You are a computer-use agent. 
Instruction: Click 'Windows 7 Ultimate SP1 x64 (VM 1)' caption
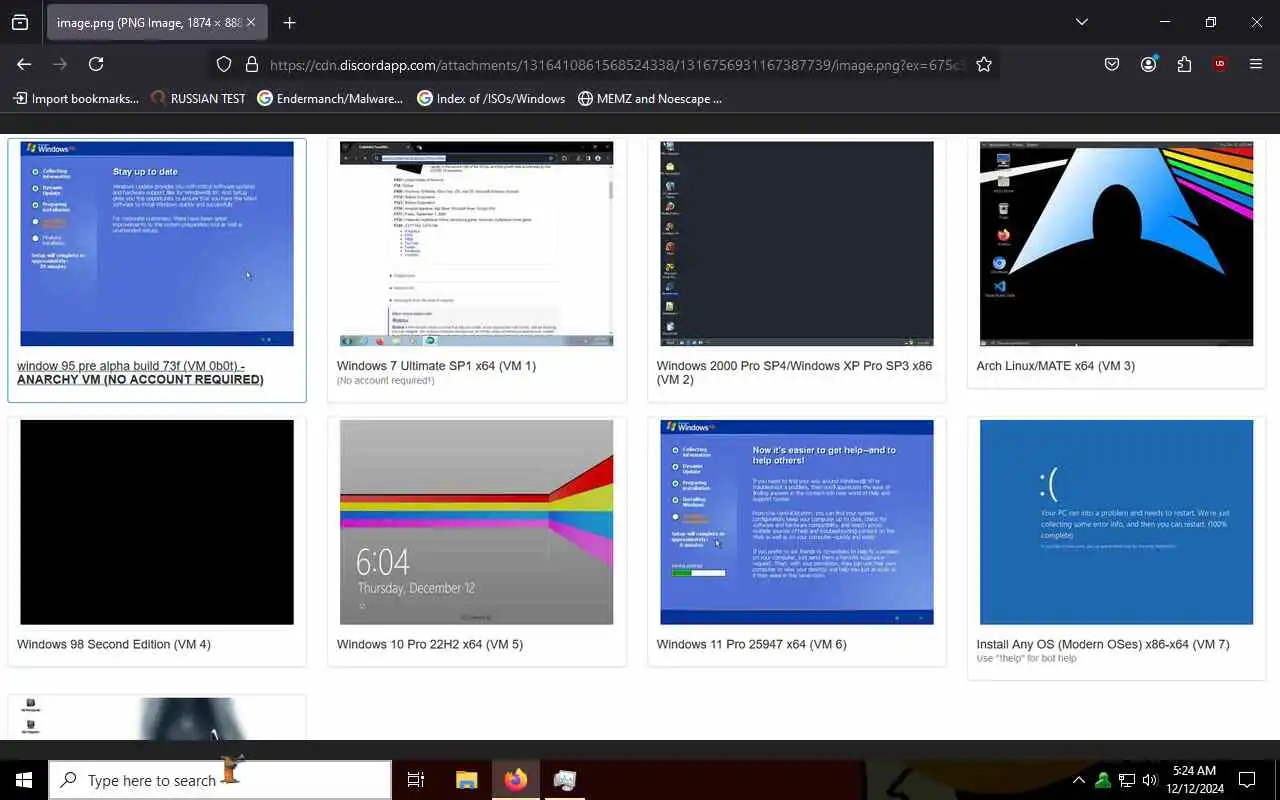pyautogui.click(x=436, y=366)
